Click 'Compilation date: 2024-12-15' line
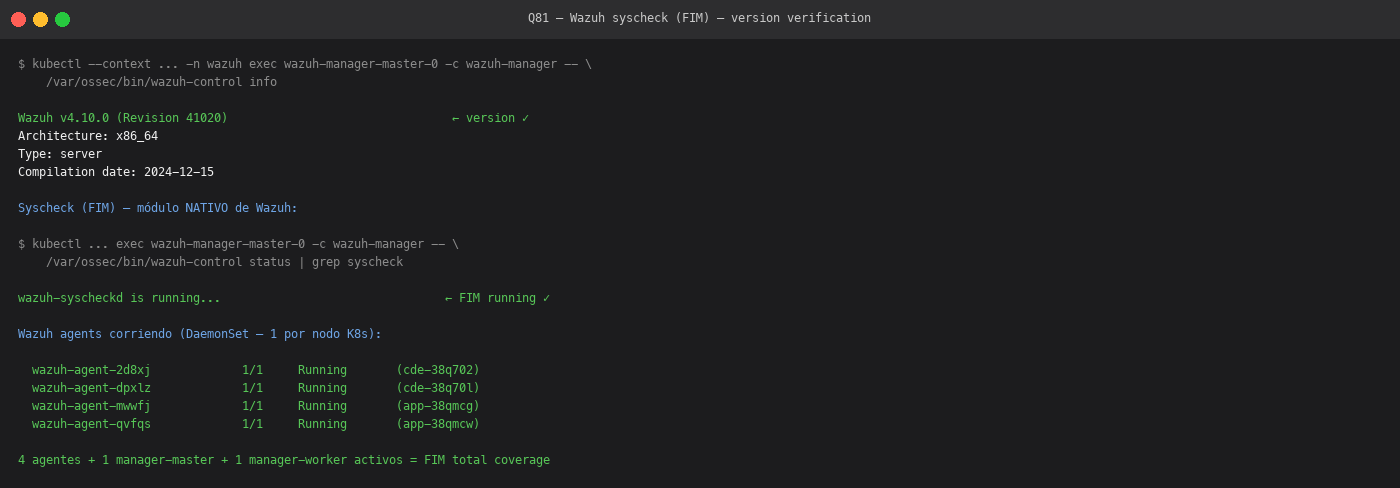Viewport: 1400px width, 488px height. 116,172
